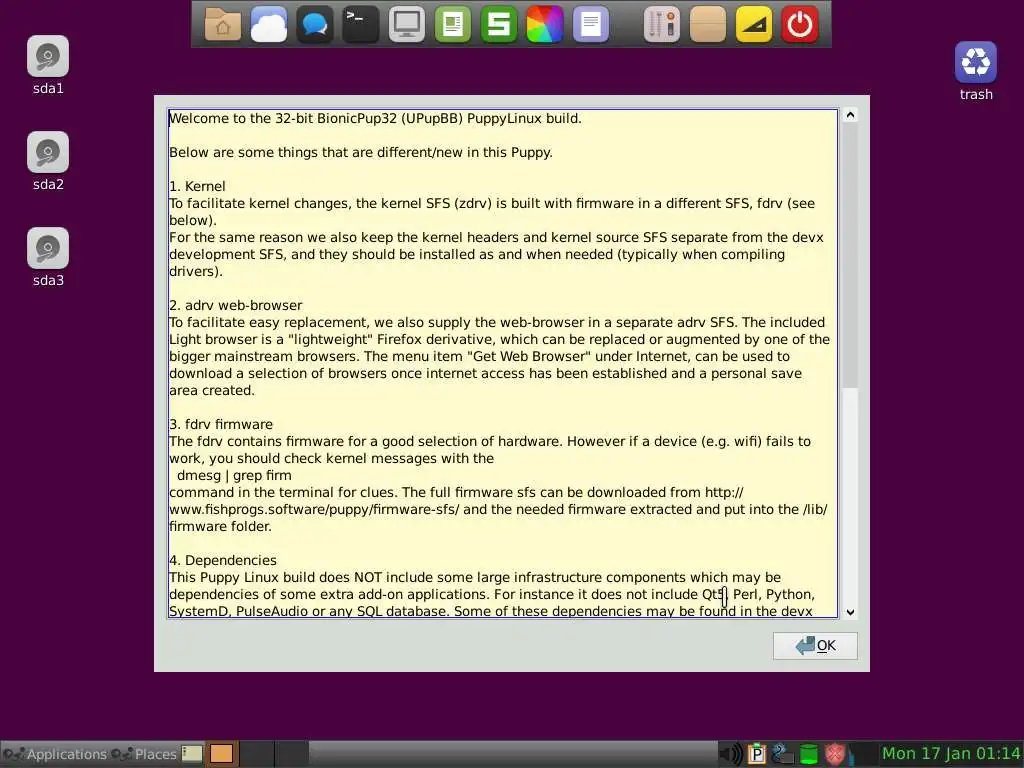Open the red firewall shield tray icon
The width and height of the screenshot is (1024, 768).
click(x=835, y=754)
